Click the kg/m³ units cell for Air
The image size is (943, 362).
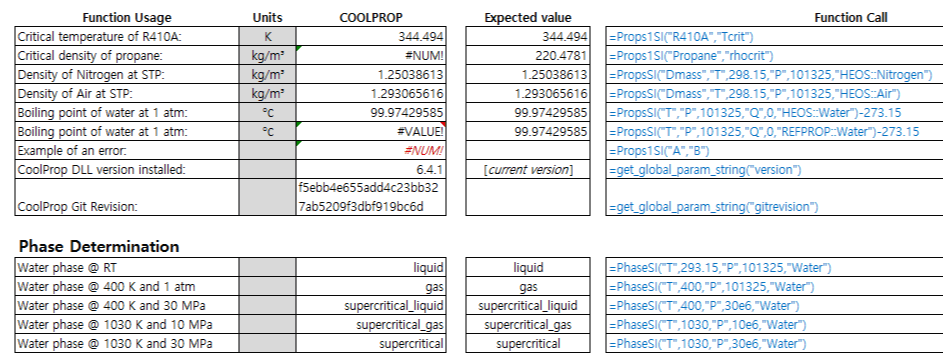click(268, 94)
